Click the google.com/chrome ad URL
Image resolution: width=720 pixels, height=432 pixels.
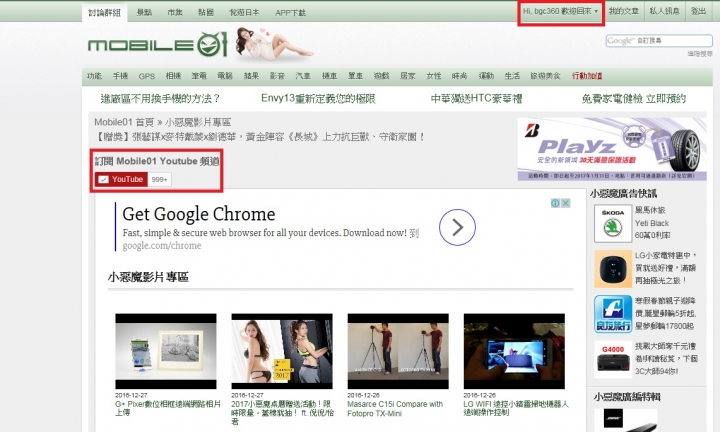point(162,246)
